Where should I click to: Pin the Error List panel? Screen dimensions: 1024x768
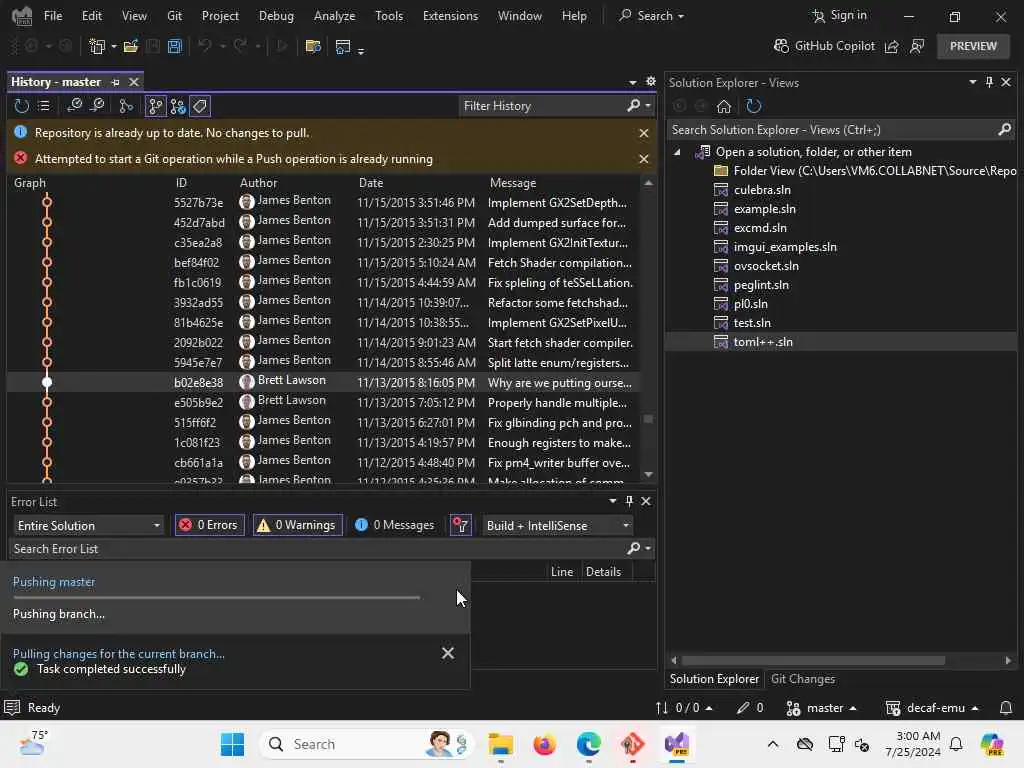(x=629, y=501)
